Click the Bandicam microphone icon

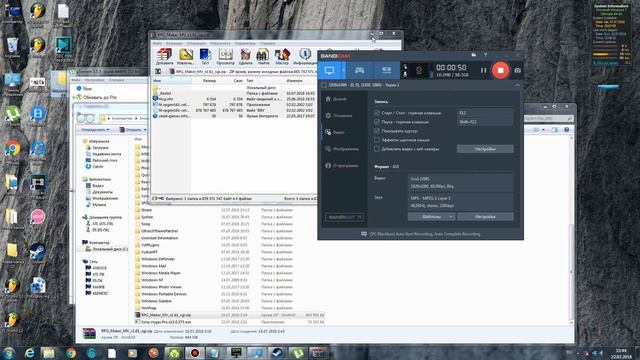click(405, 74)
